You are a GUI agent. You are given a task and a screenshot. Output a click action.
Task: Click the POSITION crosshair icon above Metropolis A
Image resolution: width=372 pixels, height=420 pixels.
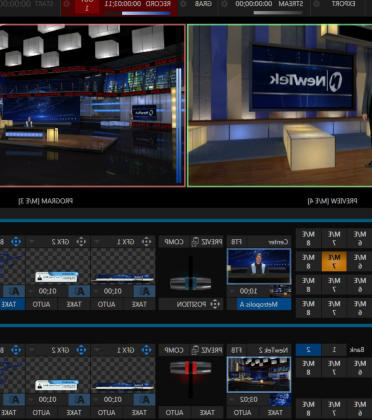215,304
